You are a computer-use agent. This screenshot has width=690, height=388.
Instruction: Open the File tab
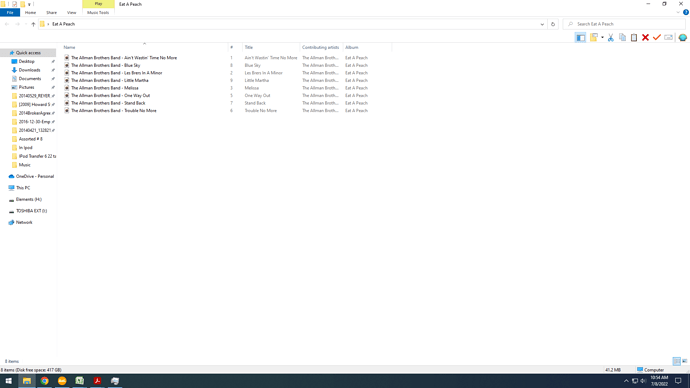pos(10,13)
